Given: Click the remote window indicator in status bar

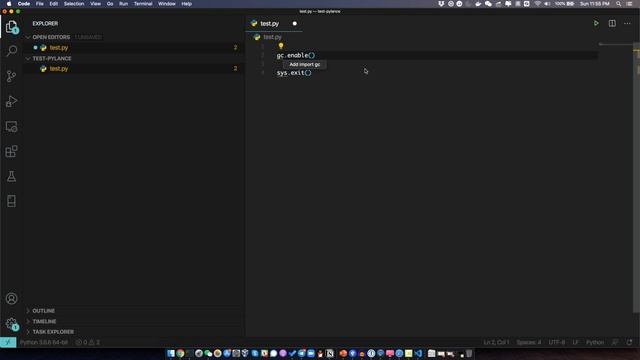Looking at the screenshot, I should pos(8,342).
